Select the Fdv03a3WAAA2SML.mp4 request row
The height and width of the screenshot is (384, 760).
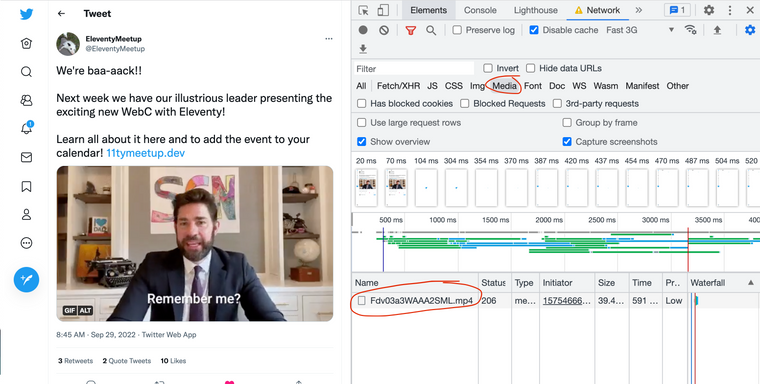click(555, 301)
